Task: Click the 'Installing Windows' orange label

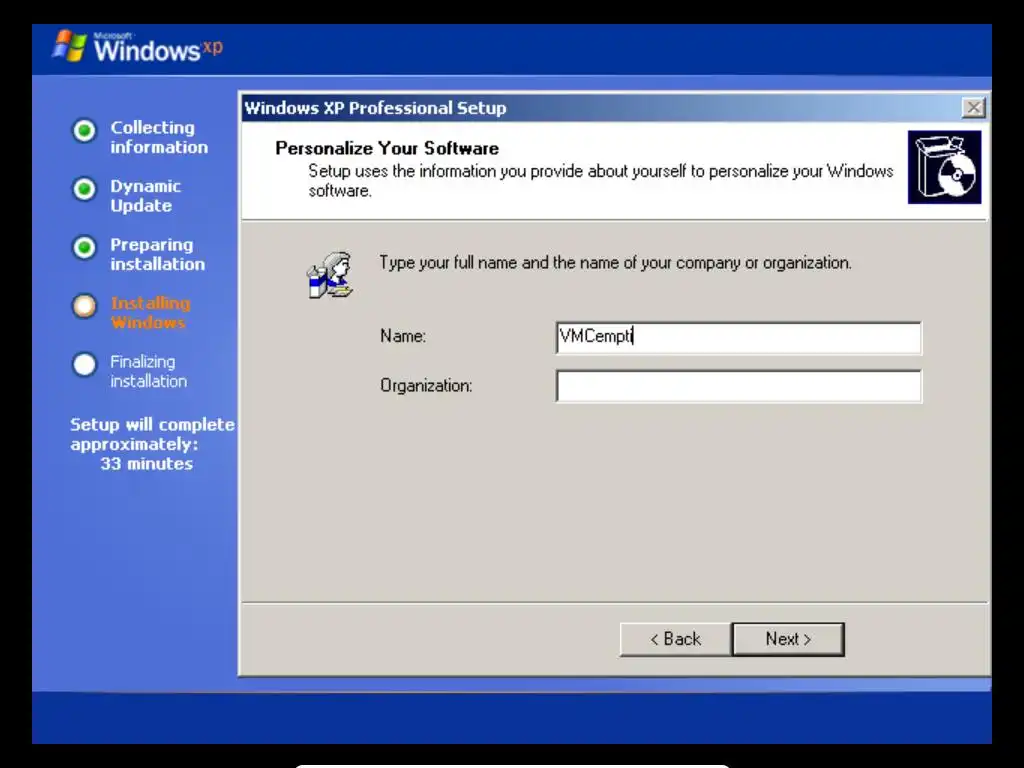Action: (151, 313)
